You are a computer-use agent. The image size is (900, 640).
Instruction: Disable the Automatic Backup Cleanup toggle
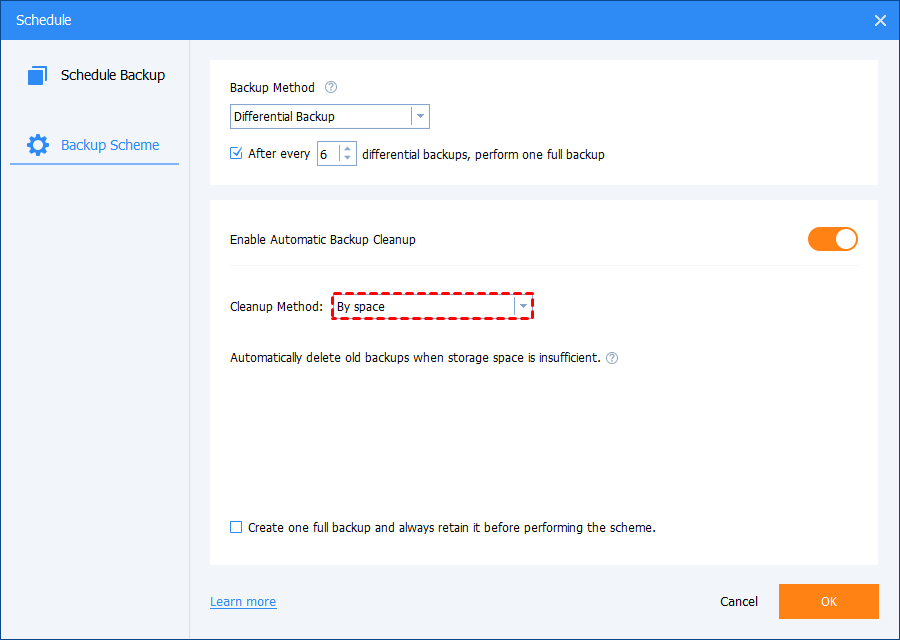click(832, 239)
